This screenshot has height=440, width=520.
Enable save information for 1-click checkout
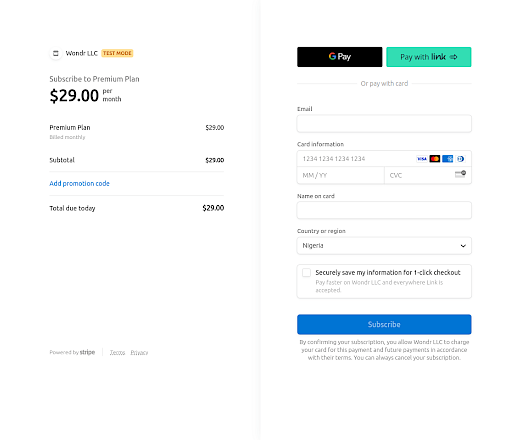[306, 273]
